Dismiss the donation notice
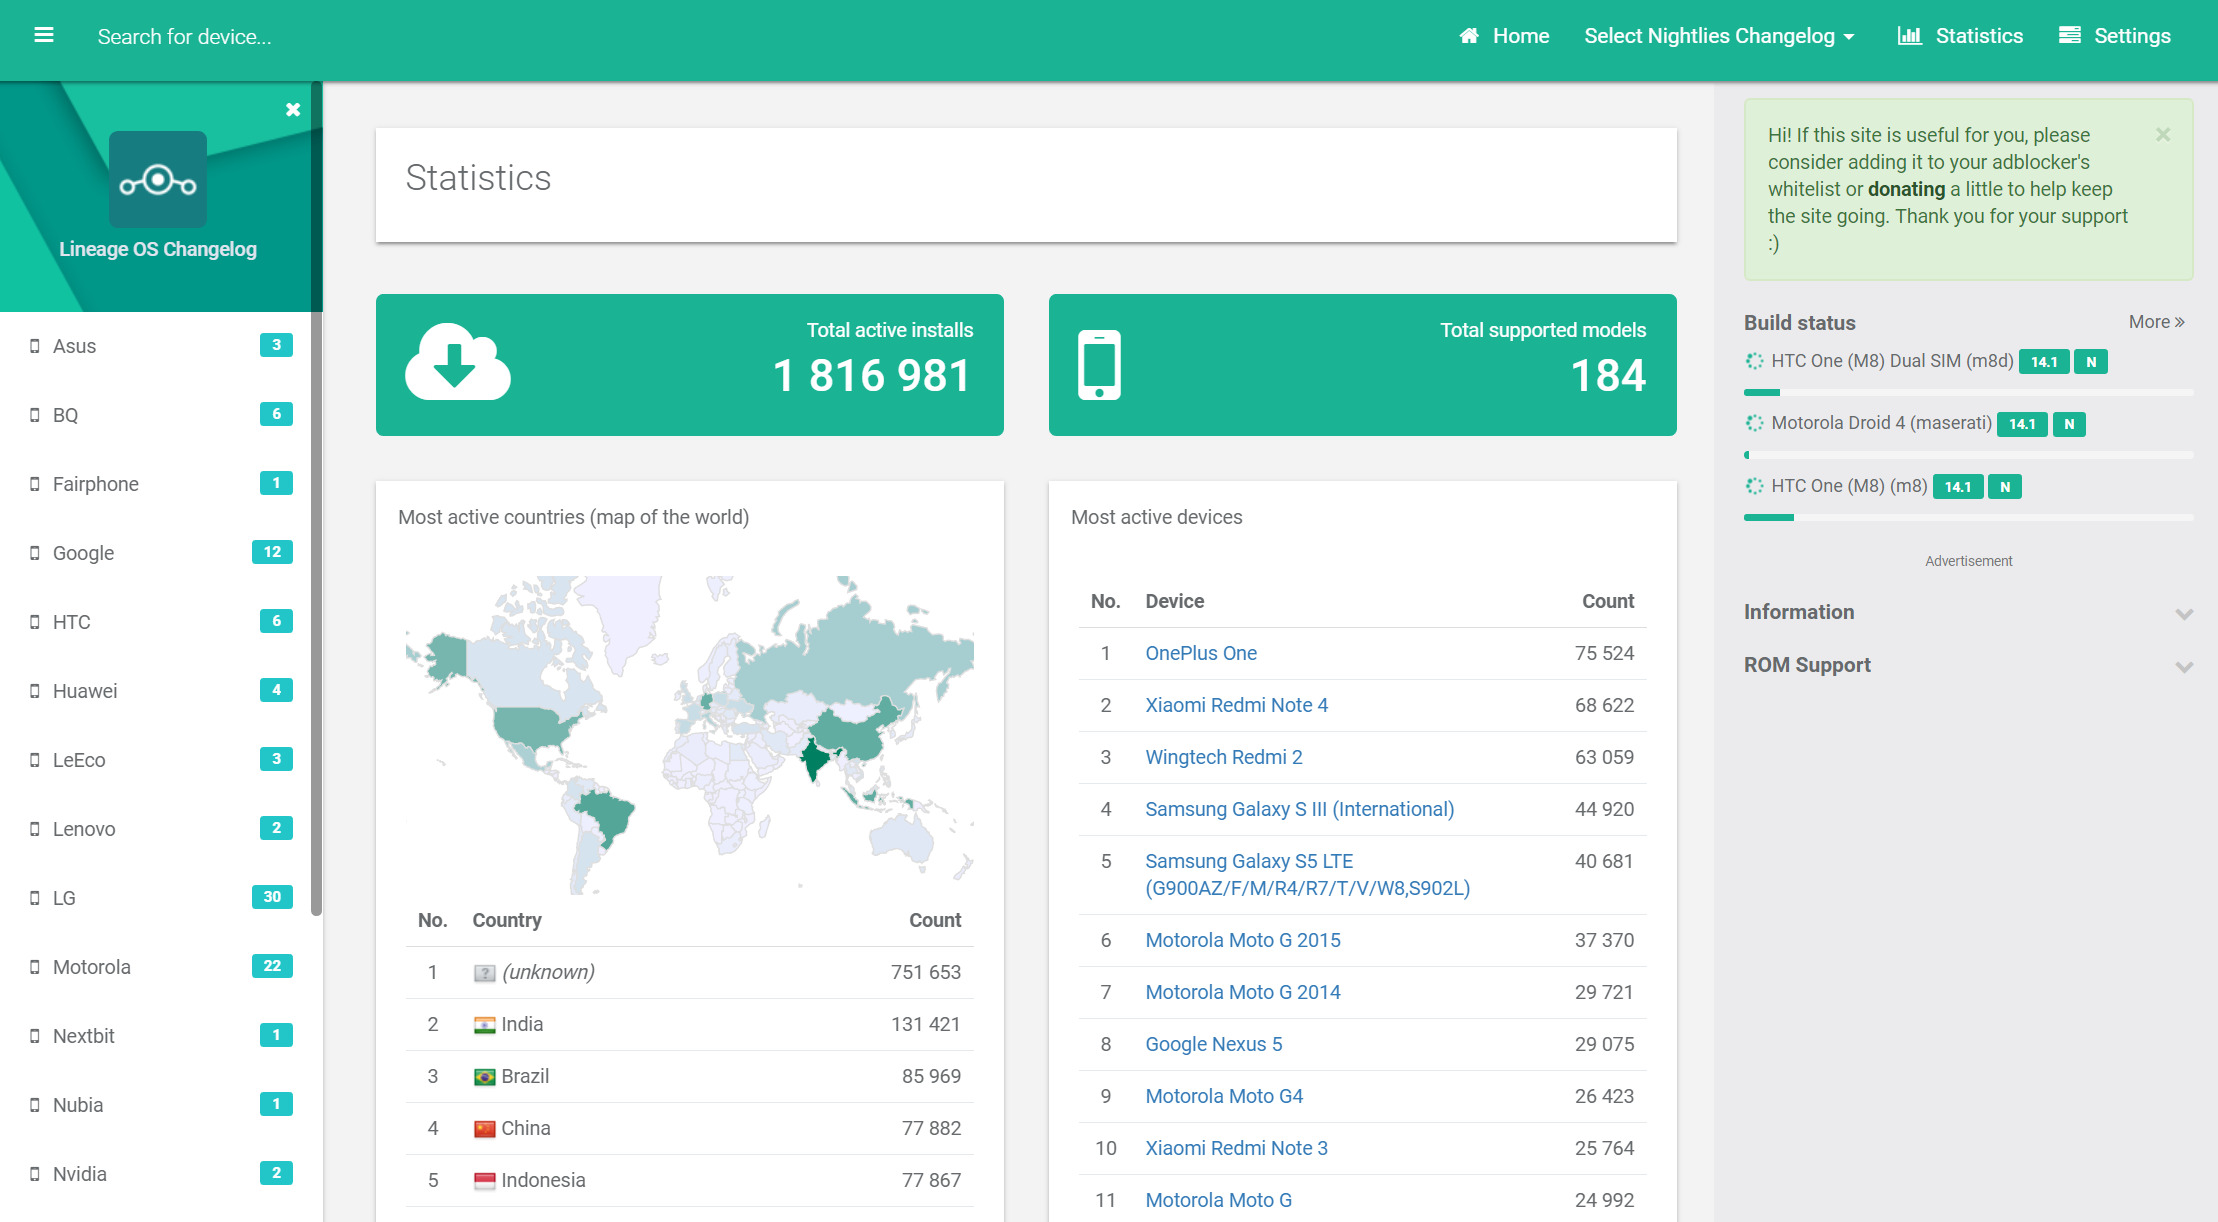This screenshot has width=2218, height=1222. pos(2163,134)
